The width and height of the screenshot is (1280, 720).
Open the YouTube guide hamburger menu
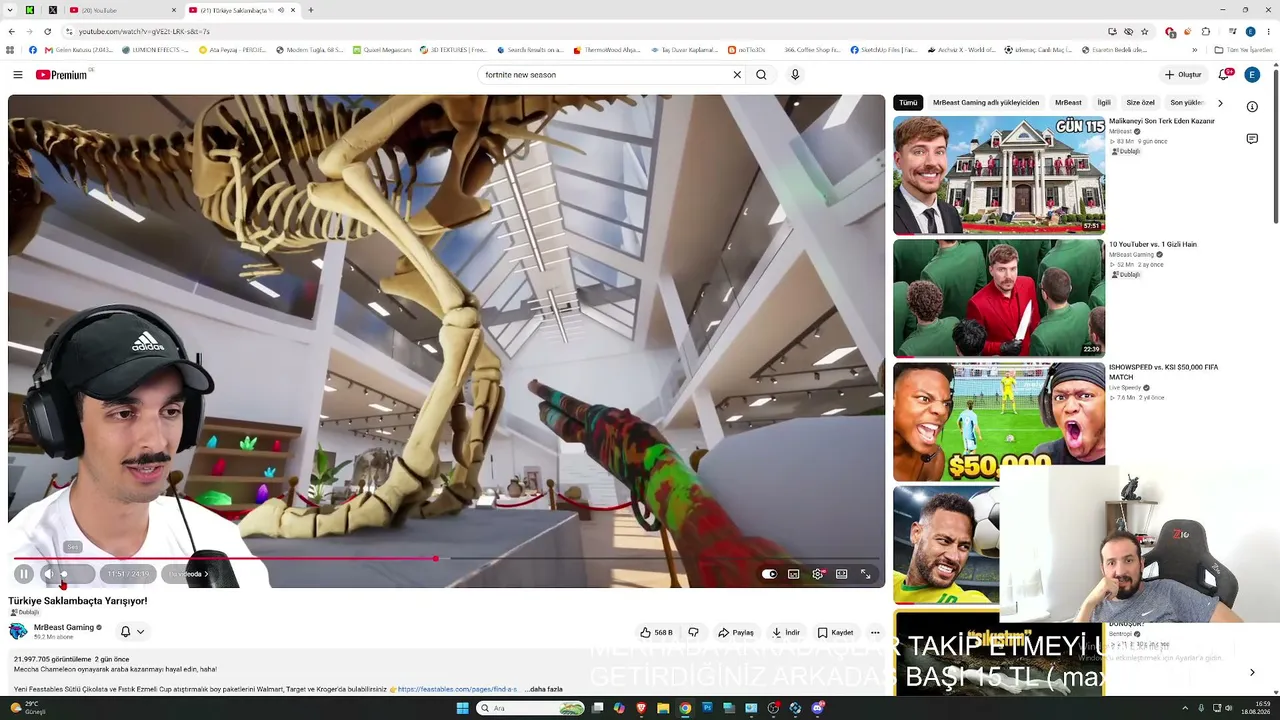[18, 75]
